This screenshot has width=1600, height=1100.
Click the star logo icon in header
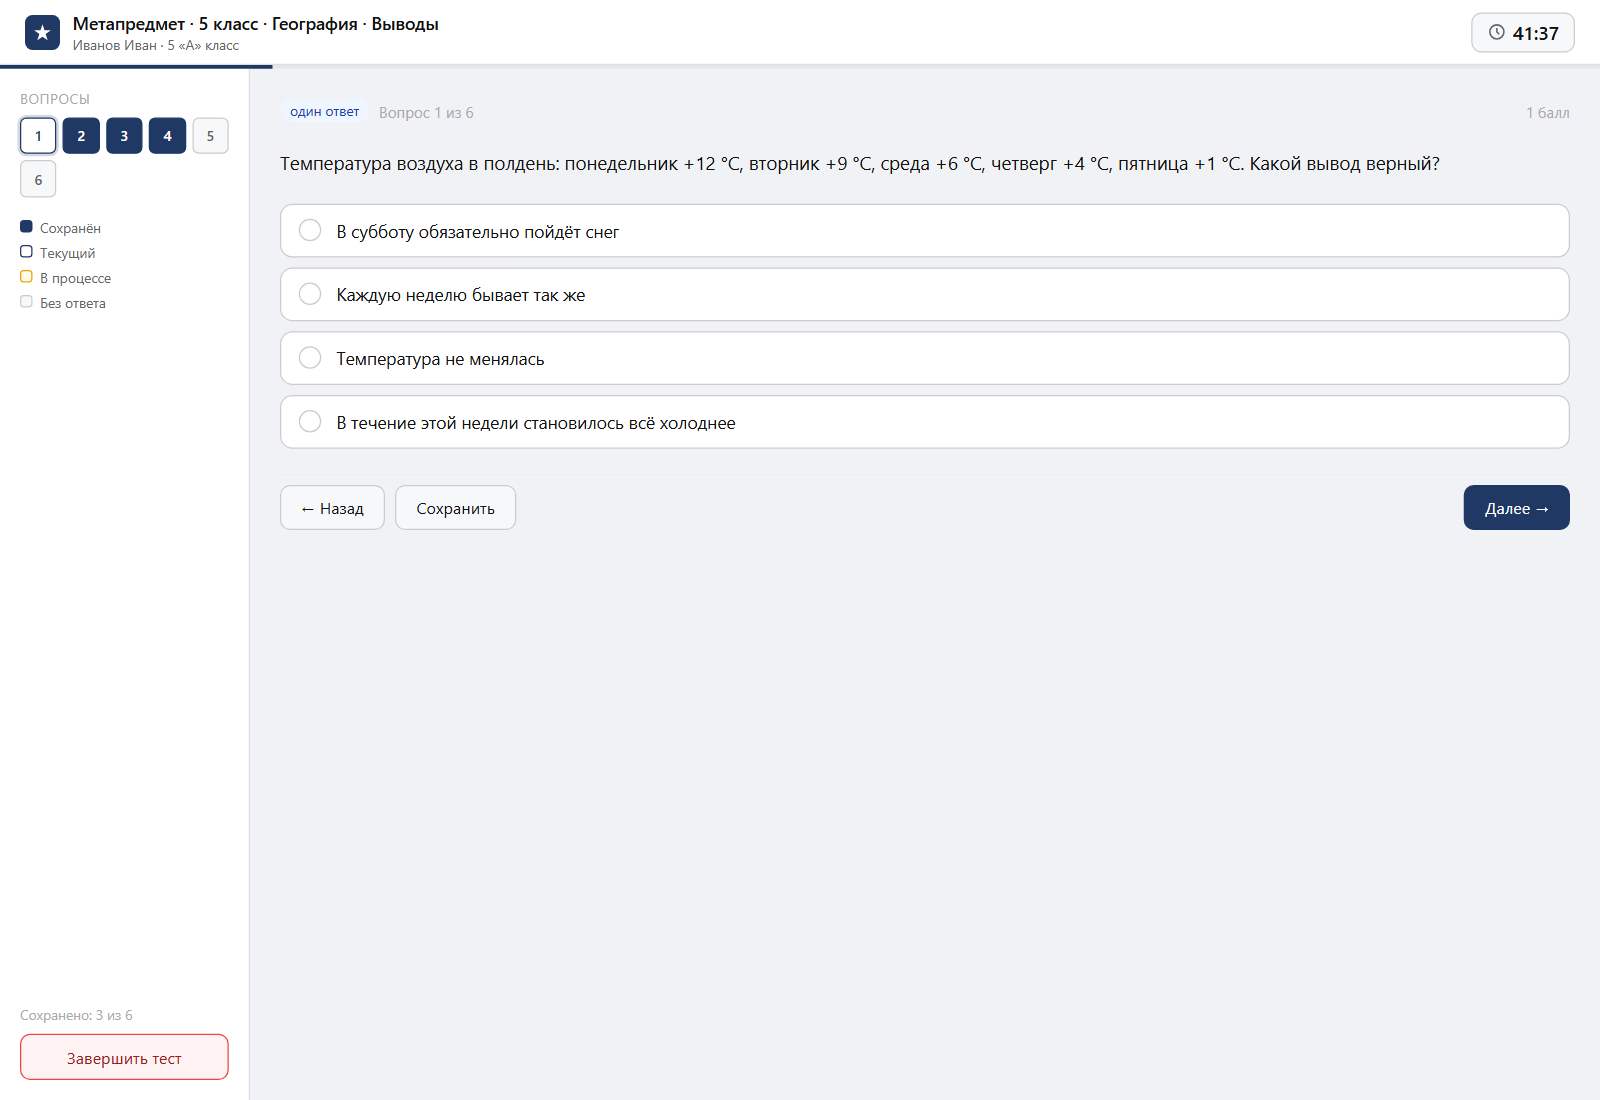pos(42,33)
